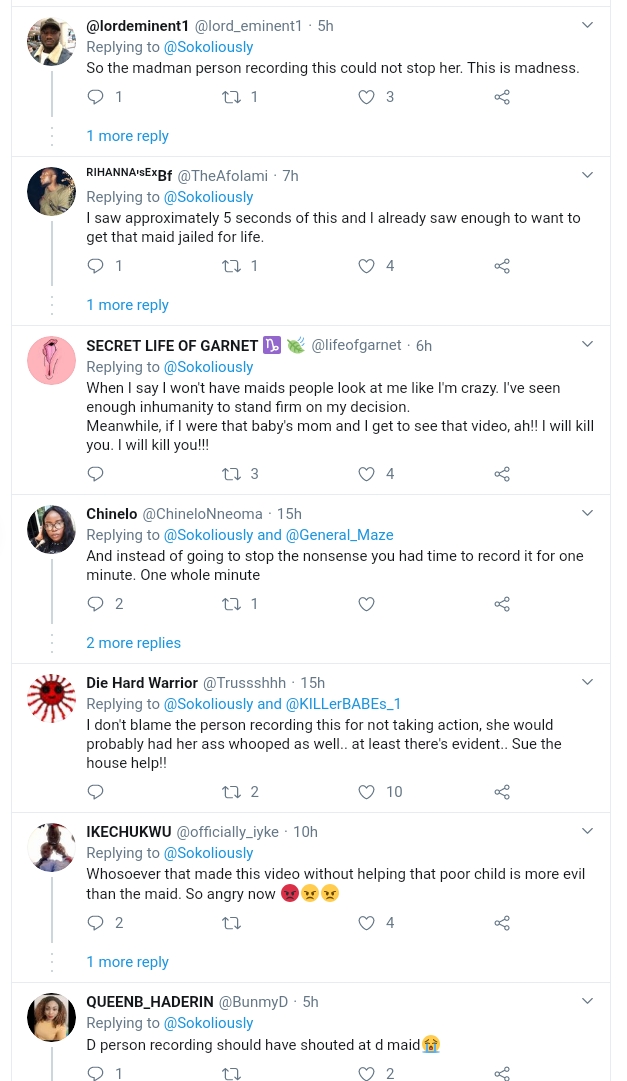Show 2 more replies under Chinelo's tweet
This screenshot has height=1081, width=627.
[x=133, y=643]
